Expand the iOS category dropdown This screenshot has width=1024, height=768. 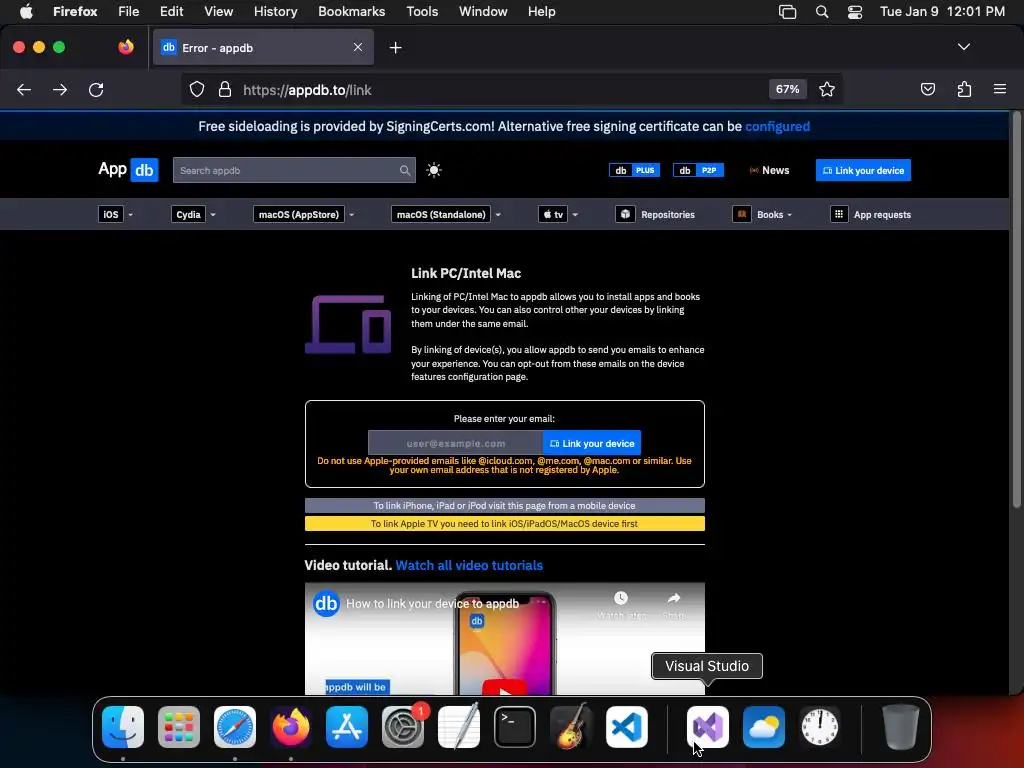coord(115,214)
